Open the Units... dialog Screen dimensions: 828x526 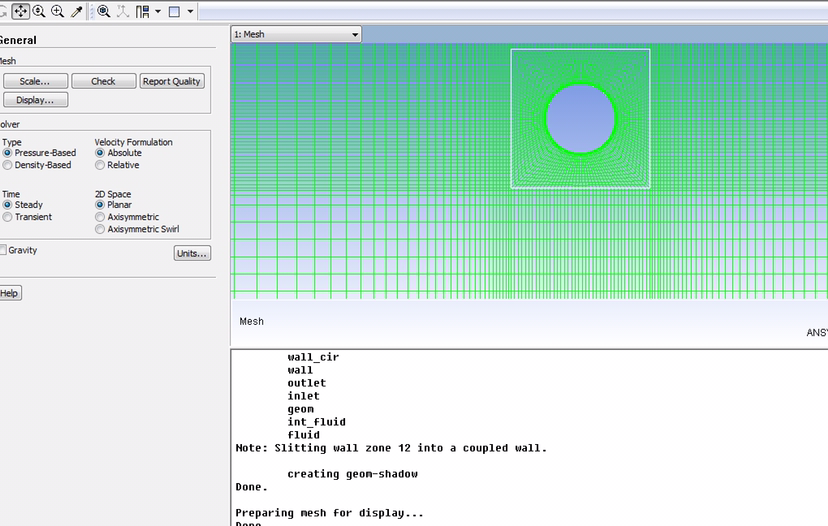point(192,254)
